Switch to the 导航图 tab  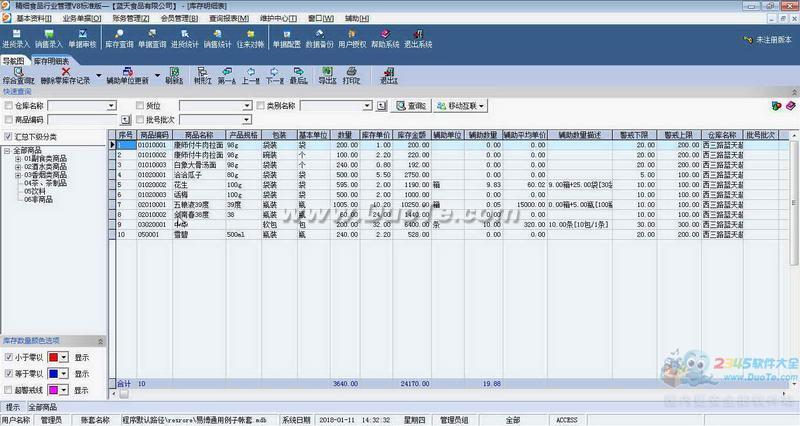tap(13, 61)
